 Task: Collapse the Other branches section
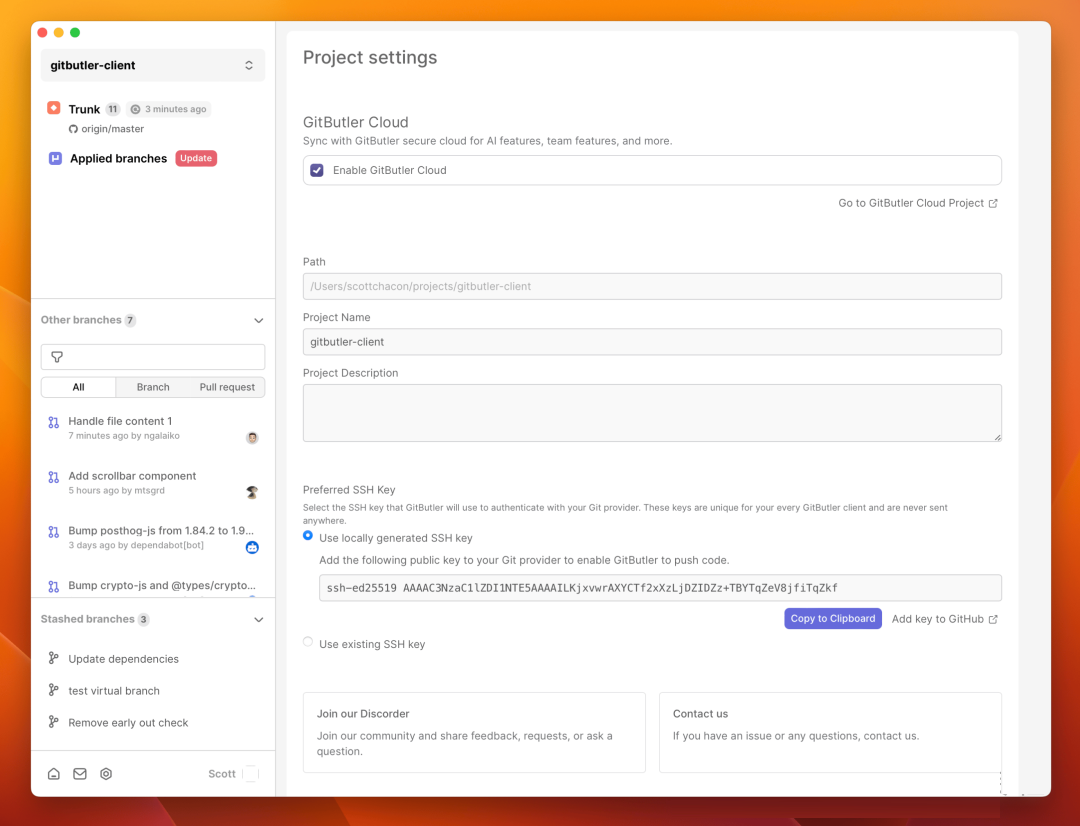(258, 321)
